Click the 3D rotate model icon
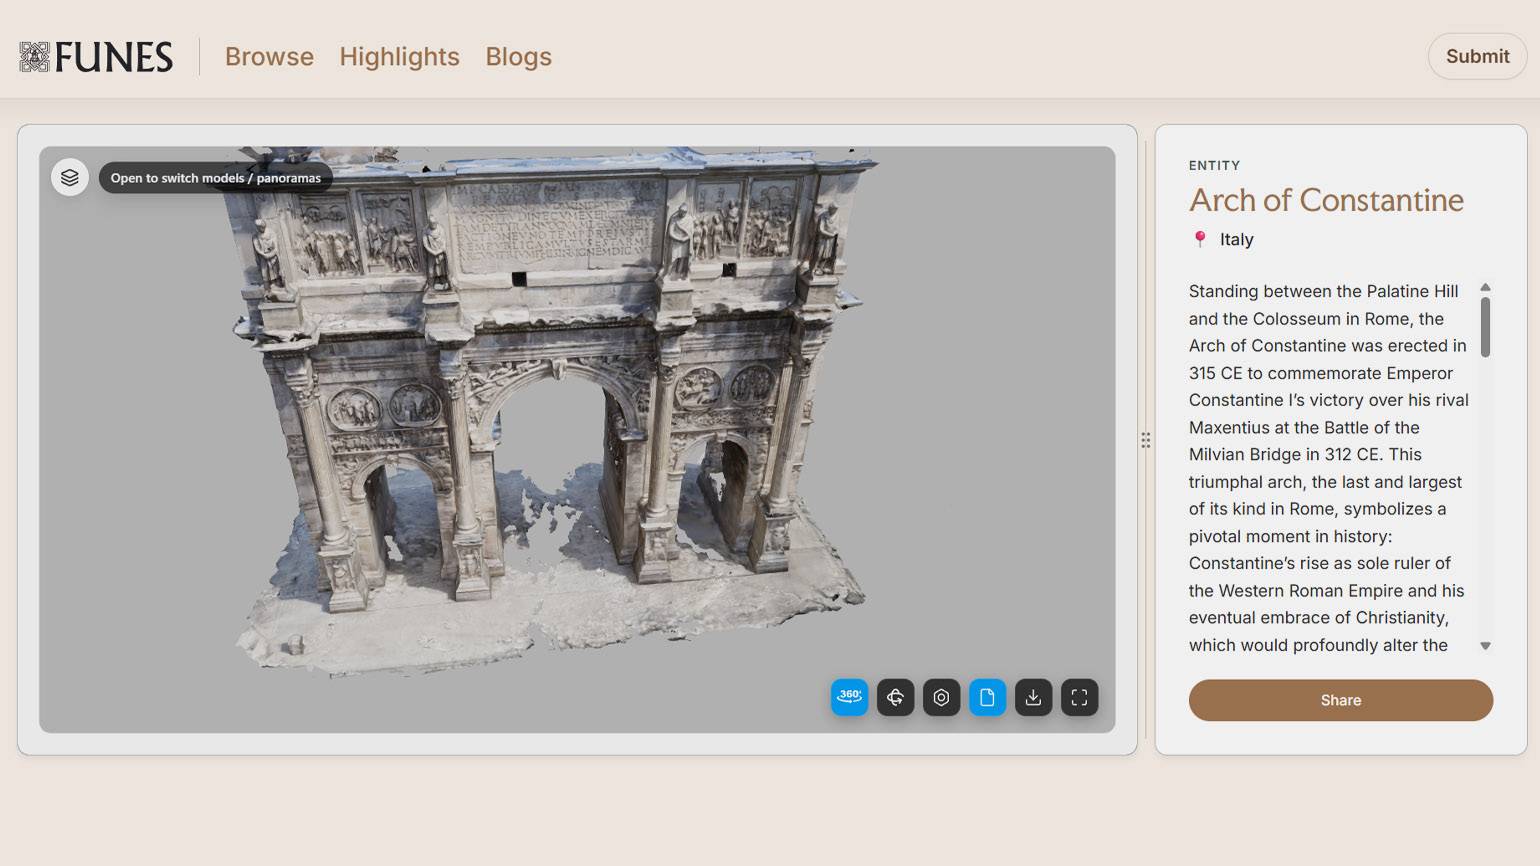Viewport: 1540px width, 866px height. [x=895, y=697]
